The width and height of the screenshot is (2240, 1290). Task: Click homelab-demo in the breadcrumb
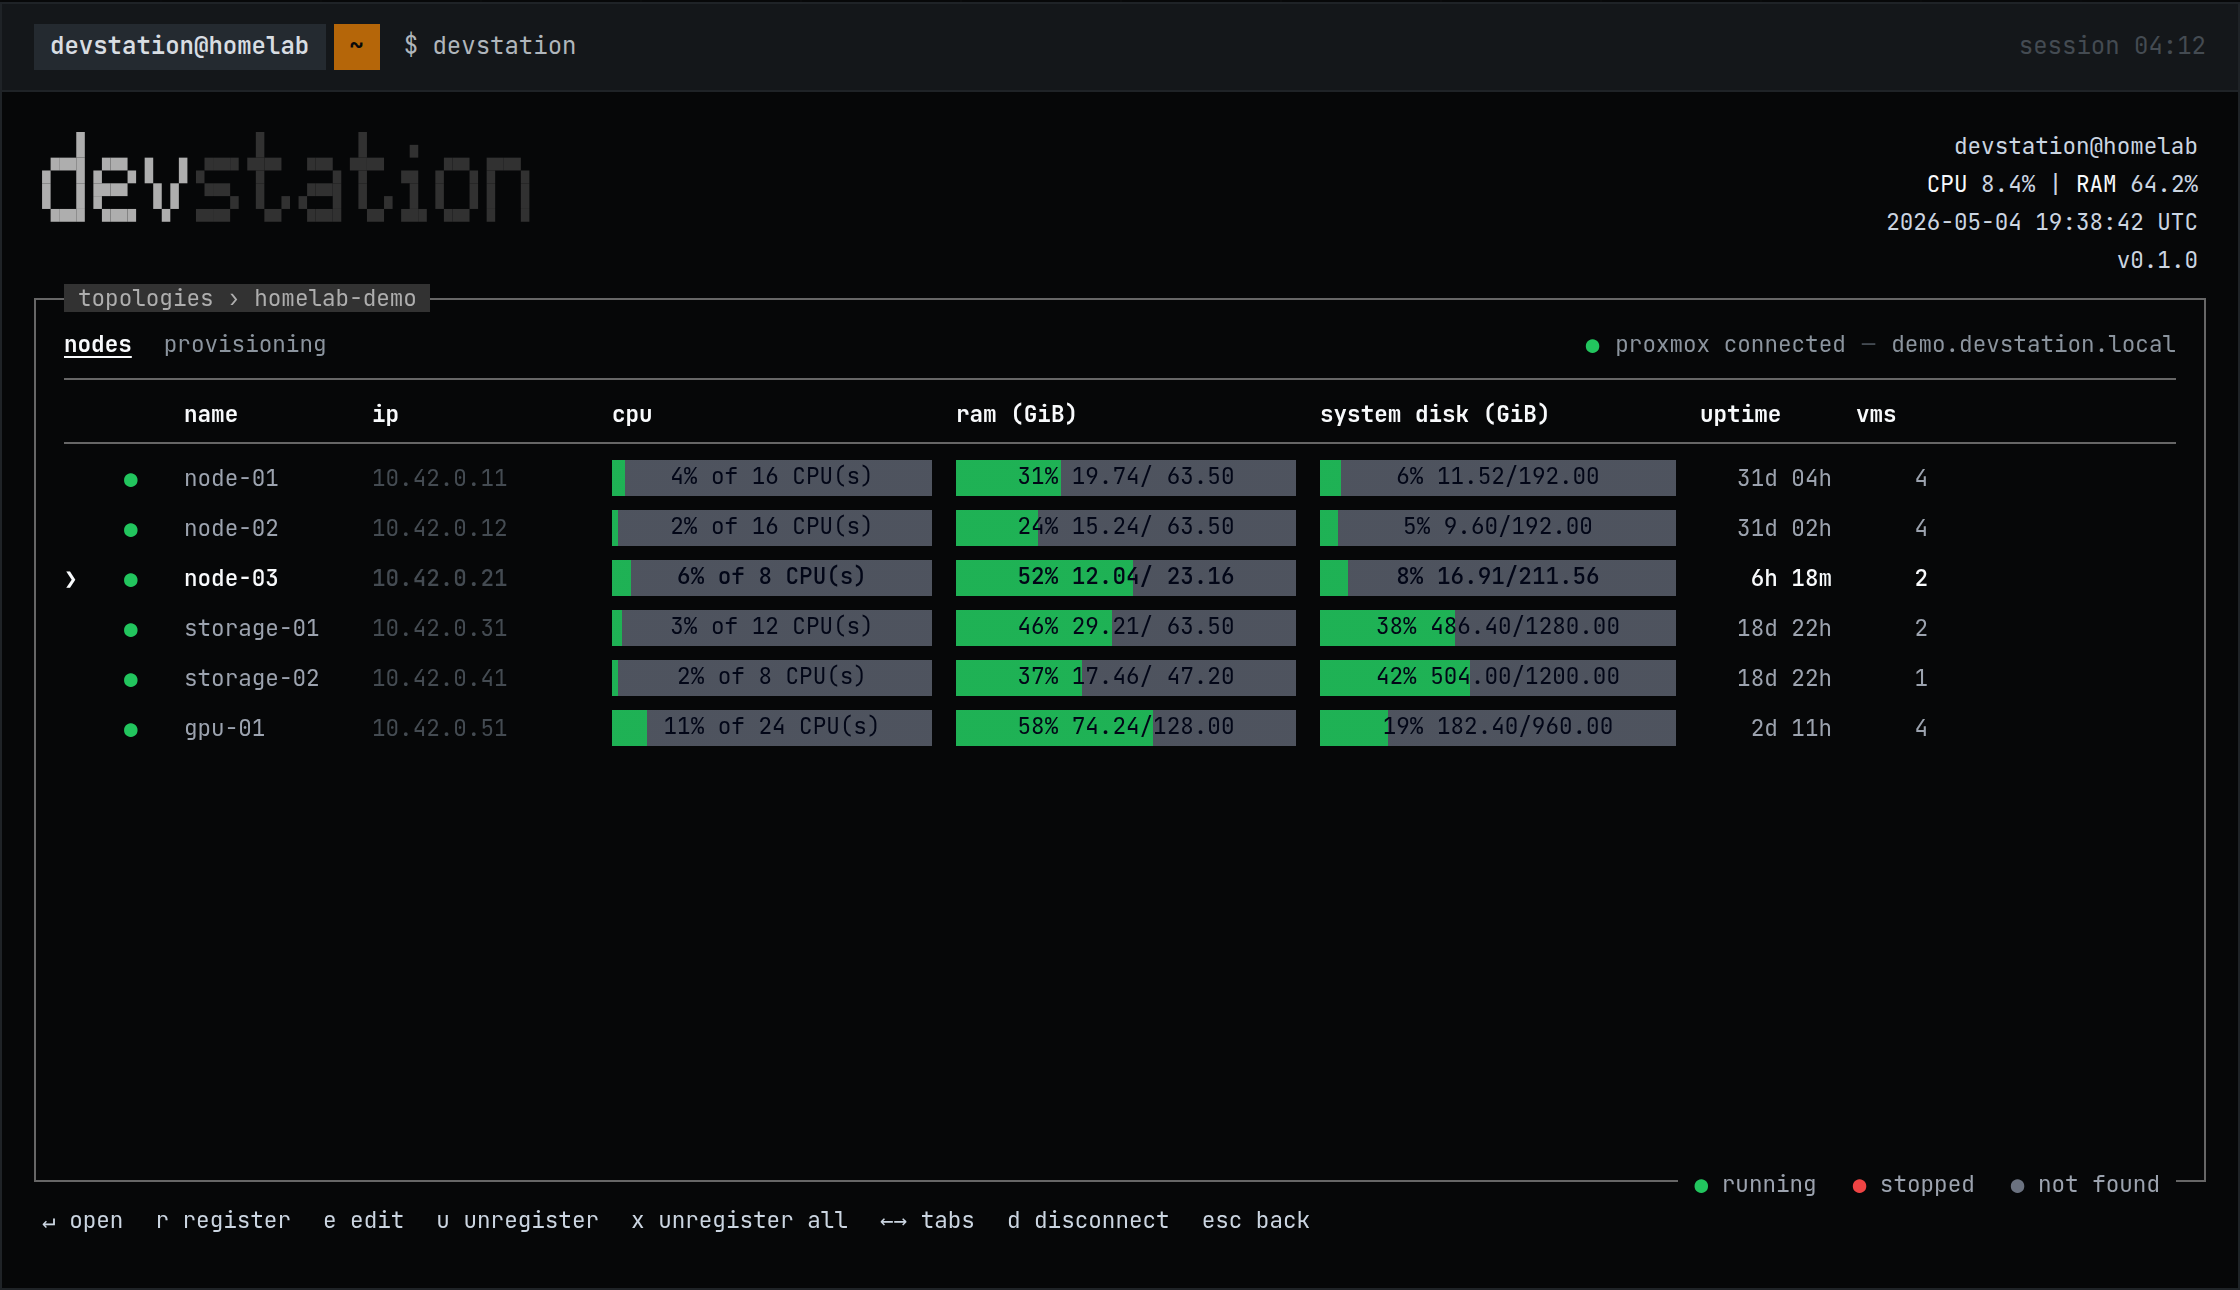point(335,298)
